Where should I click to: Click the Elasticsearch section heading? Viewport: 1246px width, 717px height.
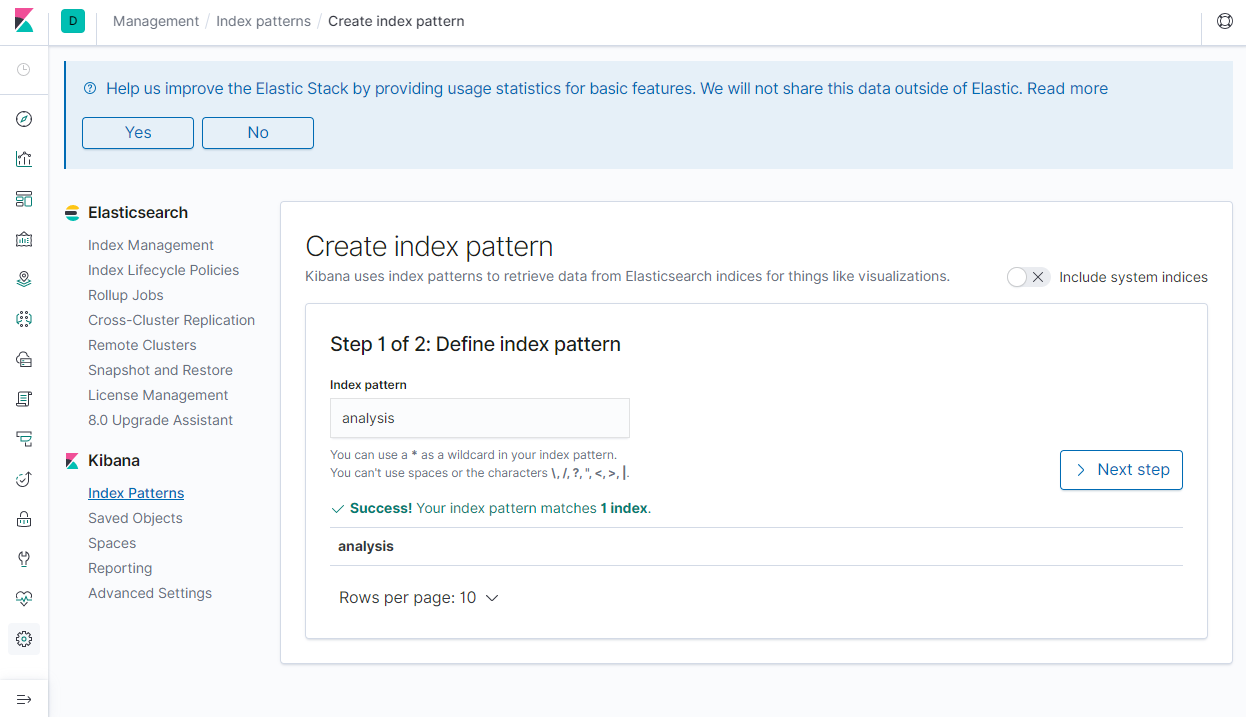[x=138, y=212]
